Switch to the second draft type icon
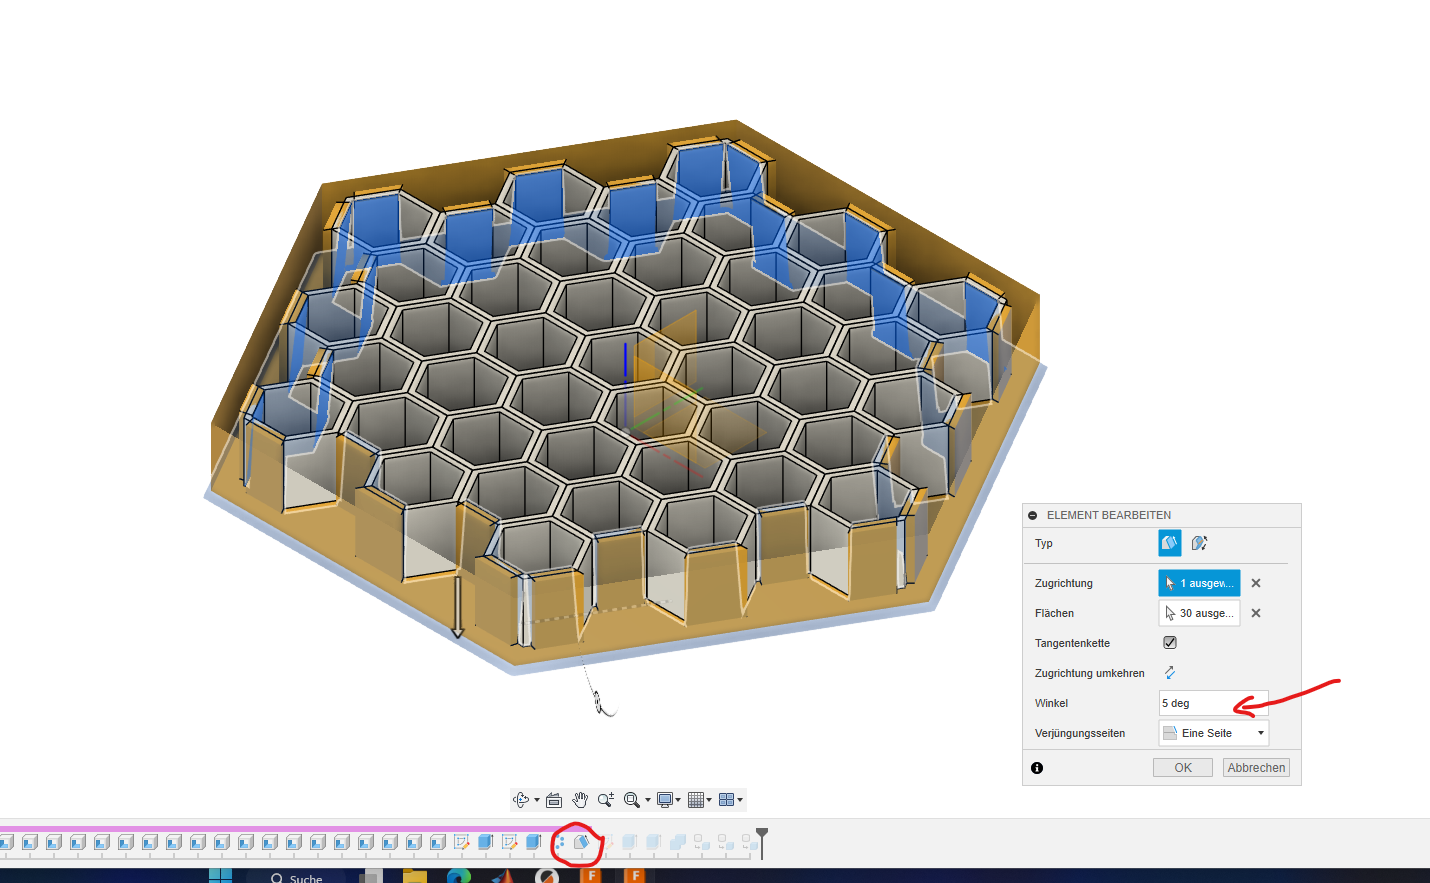1430x883 pixels. 1199,543
